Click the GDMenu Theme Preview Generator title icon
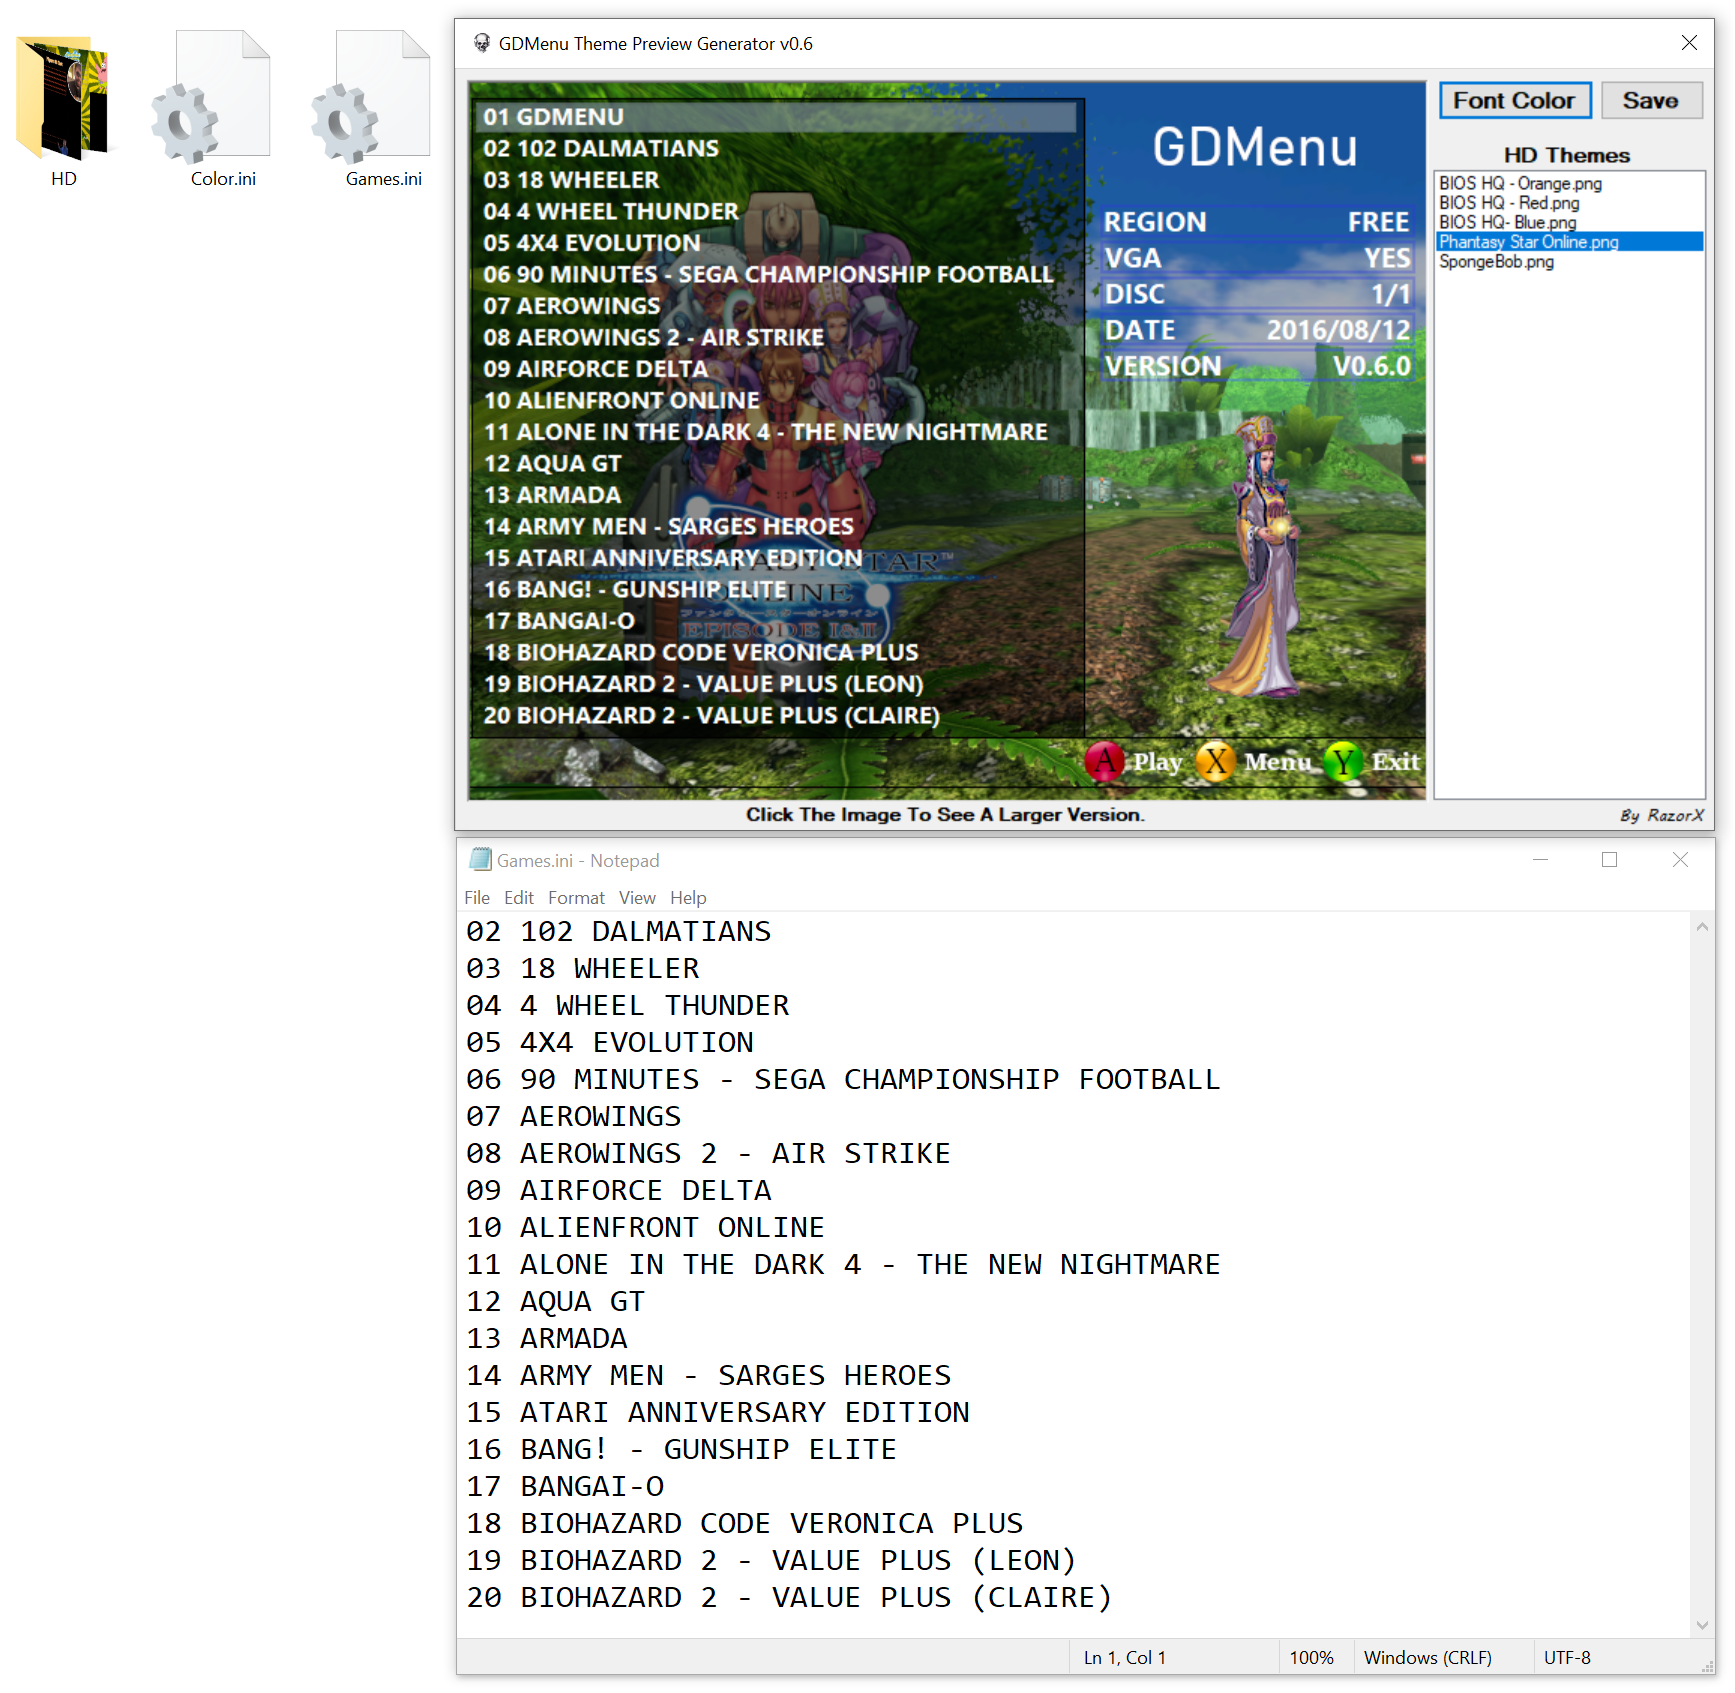Image resolution: width=1735 pixels, height=1693 pixels. point(482,43)
